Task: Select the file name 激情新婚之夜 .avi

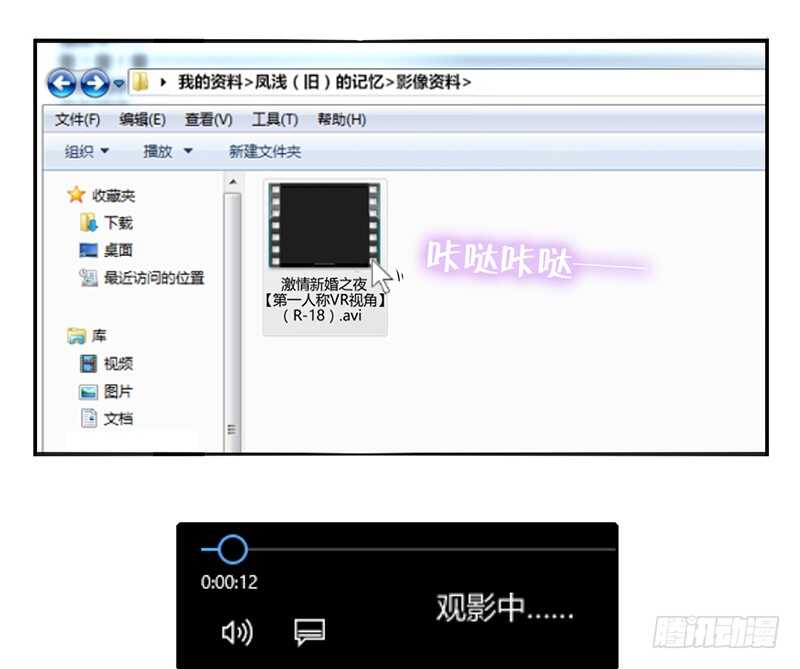Action: [x=324, y=300]
